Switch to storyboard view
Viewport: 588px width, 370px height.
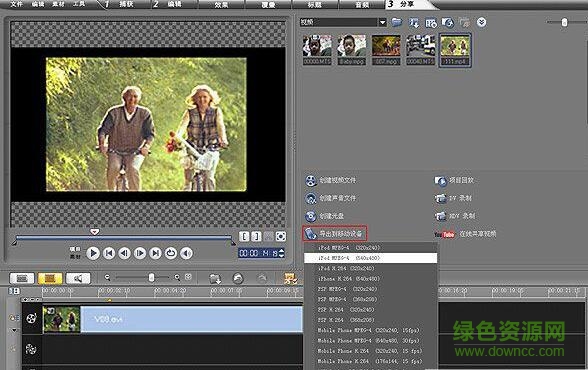pyautogui.click(x=22, y=278)
